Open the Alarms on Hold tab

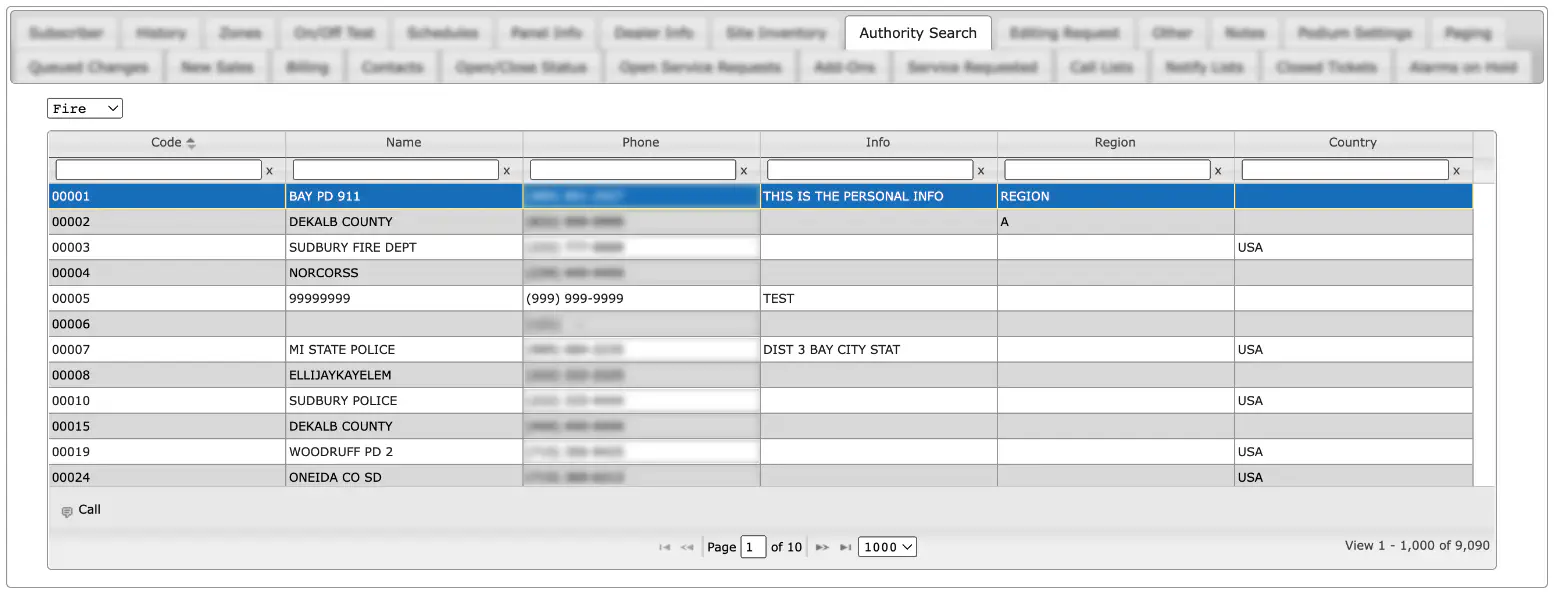tap(1463, 68)
